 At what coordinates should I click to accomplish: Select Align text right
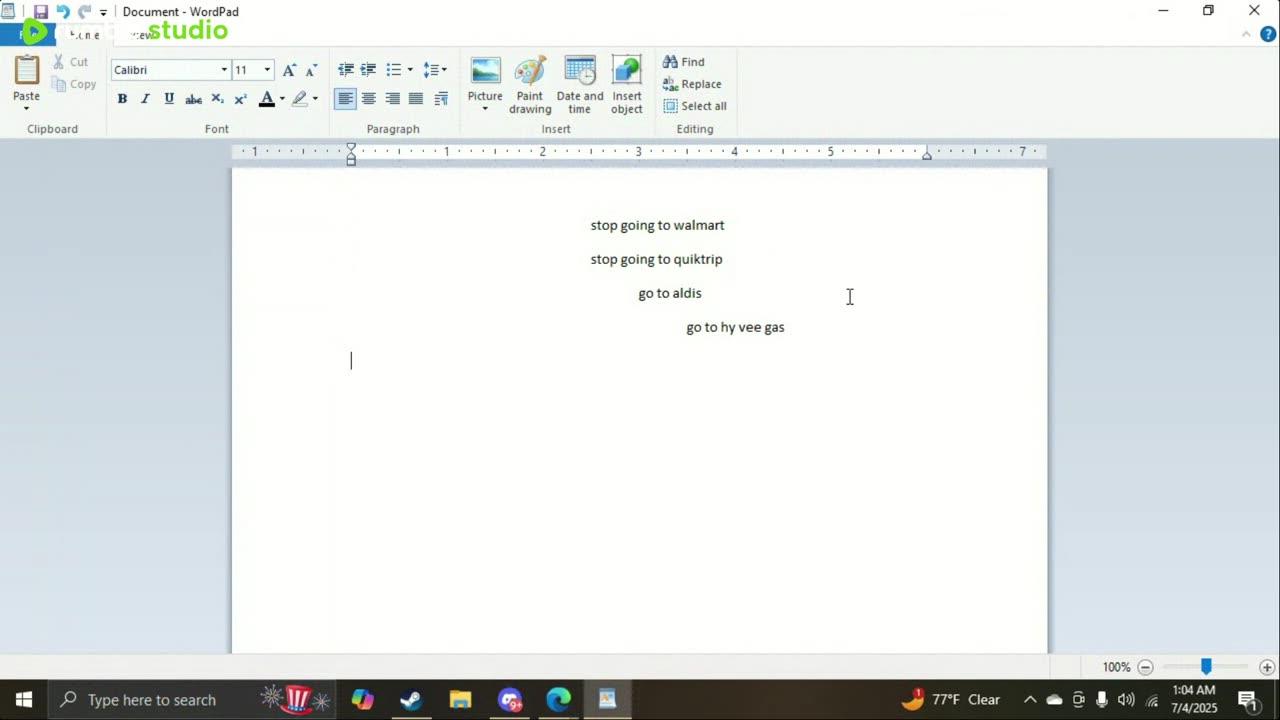point(392,99)
